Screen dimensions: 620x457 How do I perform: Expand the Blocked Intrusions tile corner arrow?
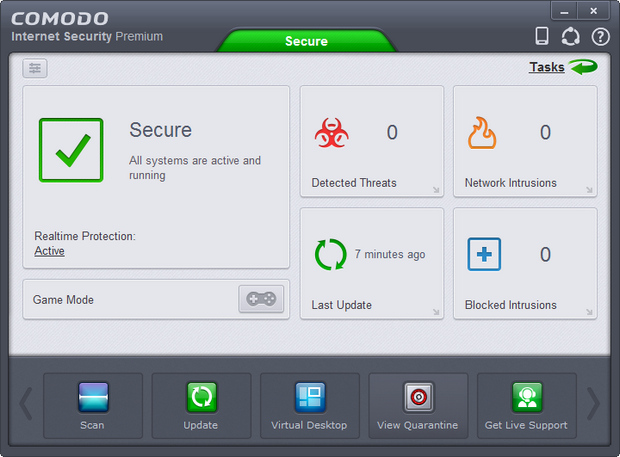click(x=589, y=312)
